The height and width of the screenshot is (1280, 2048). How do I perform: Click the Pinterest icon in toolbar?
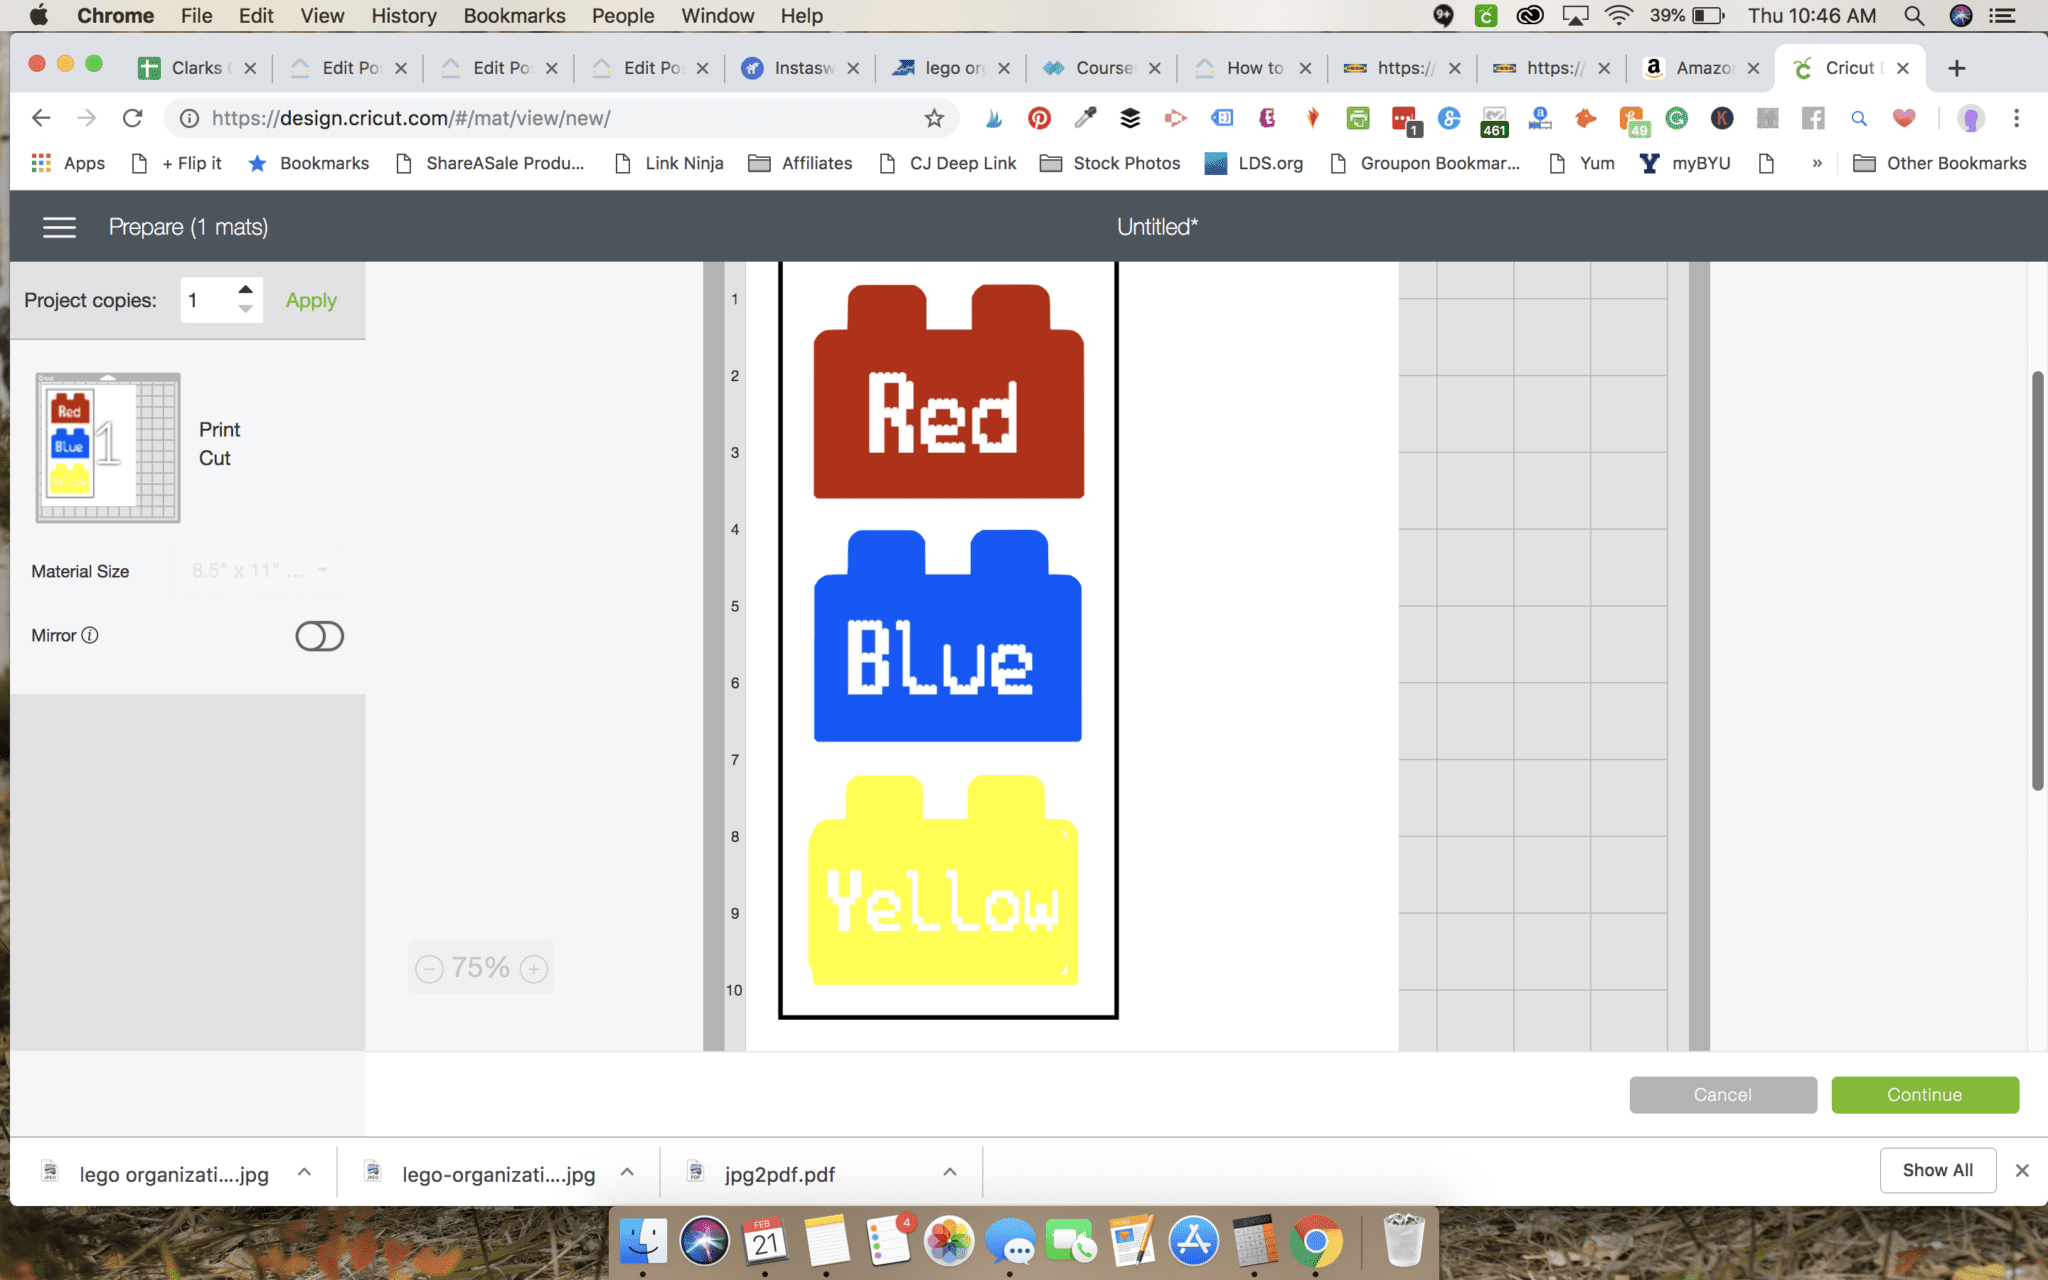click(1037, 119)
